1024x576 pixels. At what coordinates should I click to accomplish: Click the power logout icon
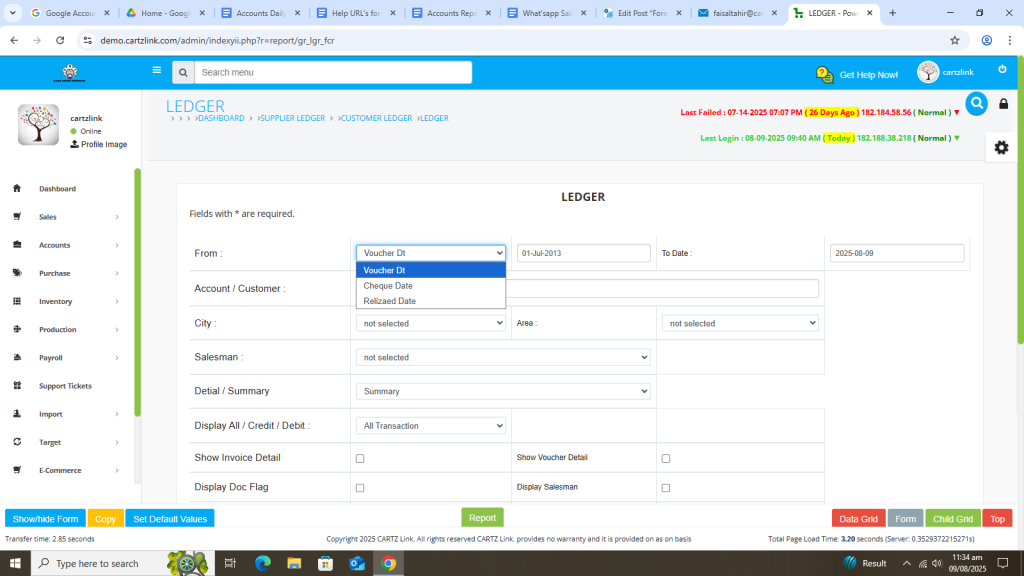click(1002, 69)
